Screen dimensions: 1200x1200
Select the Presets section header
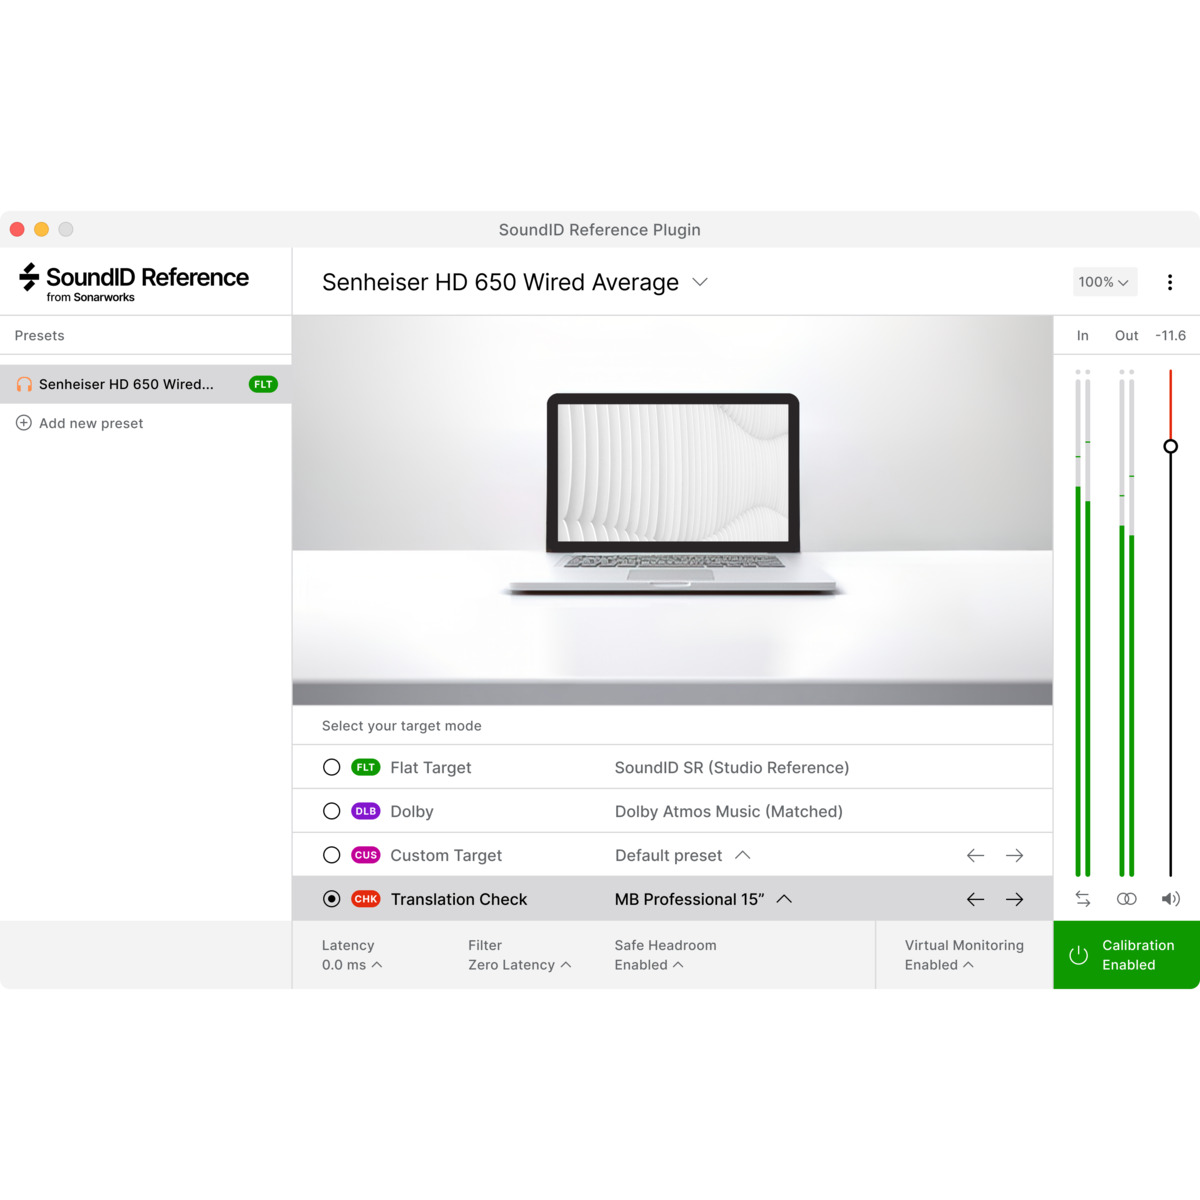point(39,335)
